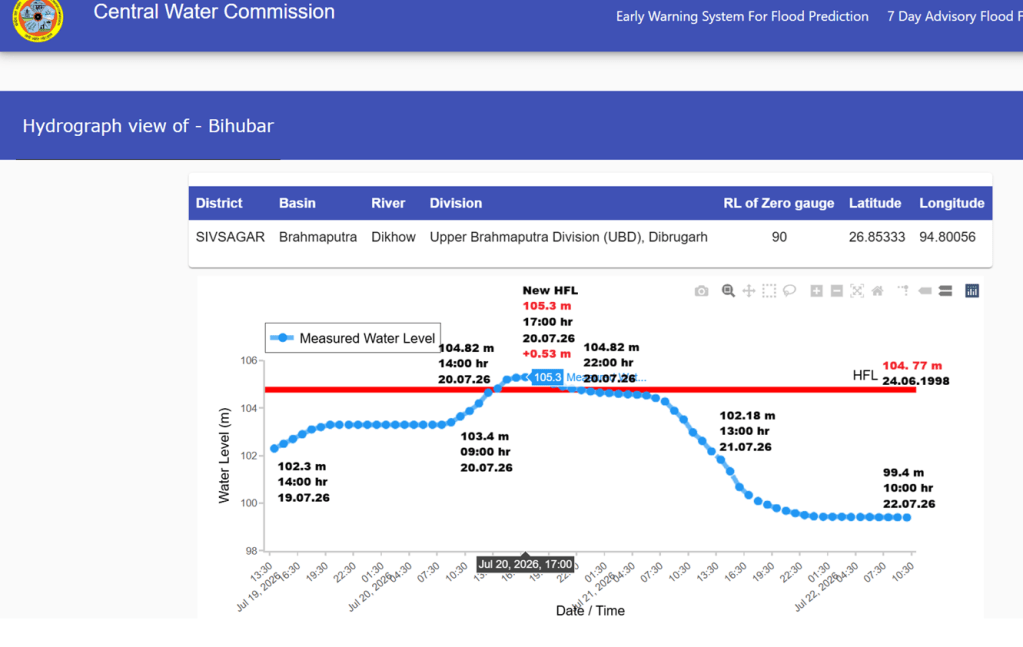The height and width of the screenshot is (647, 1023).
Task: Click the RL of Zero gauge header
Action: tap(778, 203)
